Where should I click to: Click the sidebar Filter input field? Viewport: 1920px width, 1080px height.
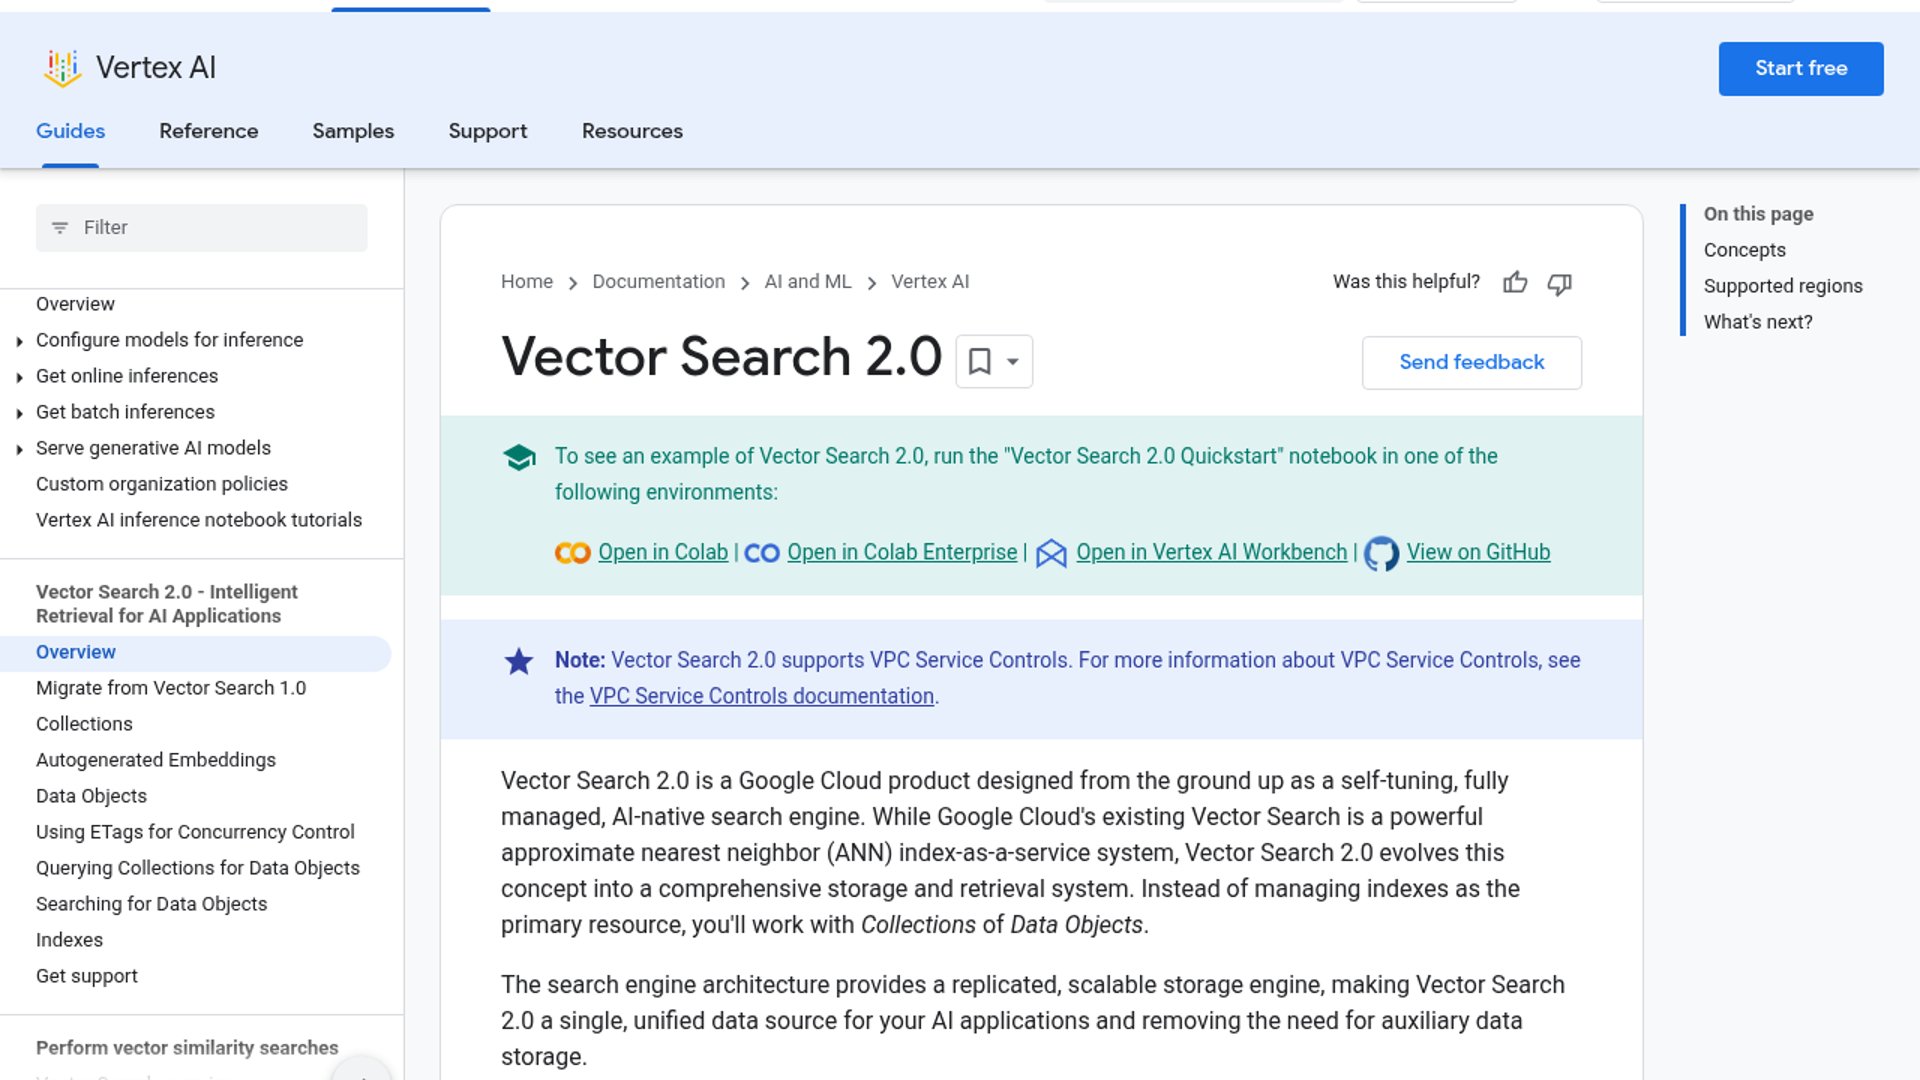click(202, 228)
